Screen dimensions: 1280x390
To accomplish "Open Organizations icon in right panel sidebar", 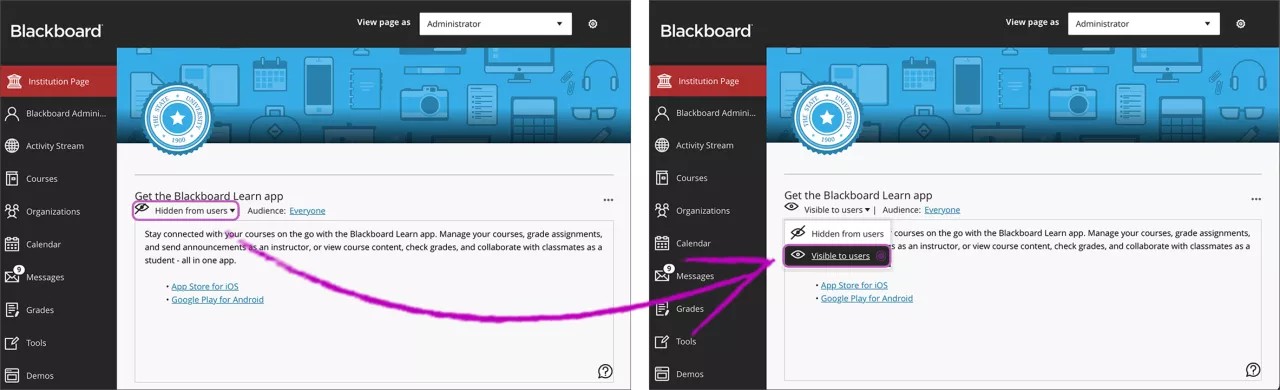I will [662, 210].
